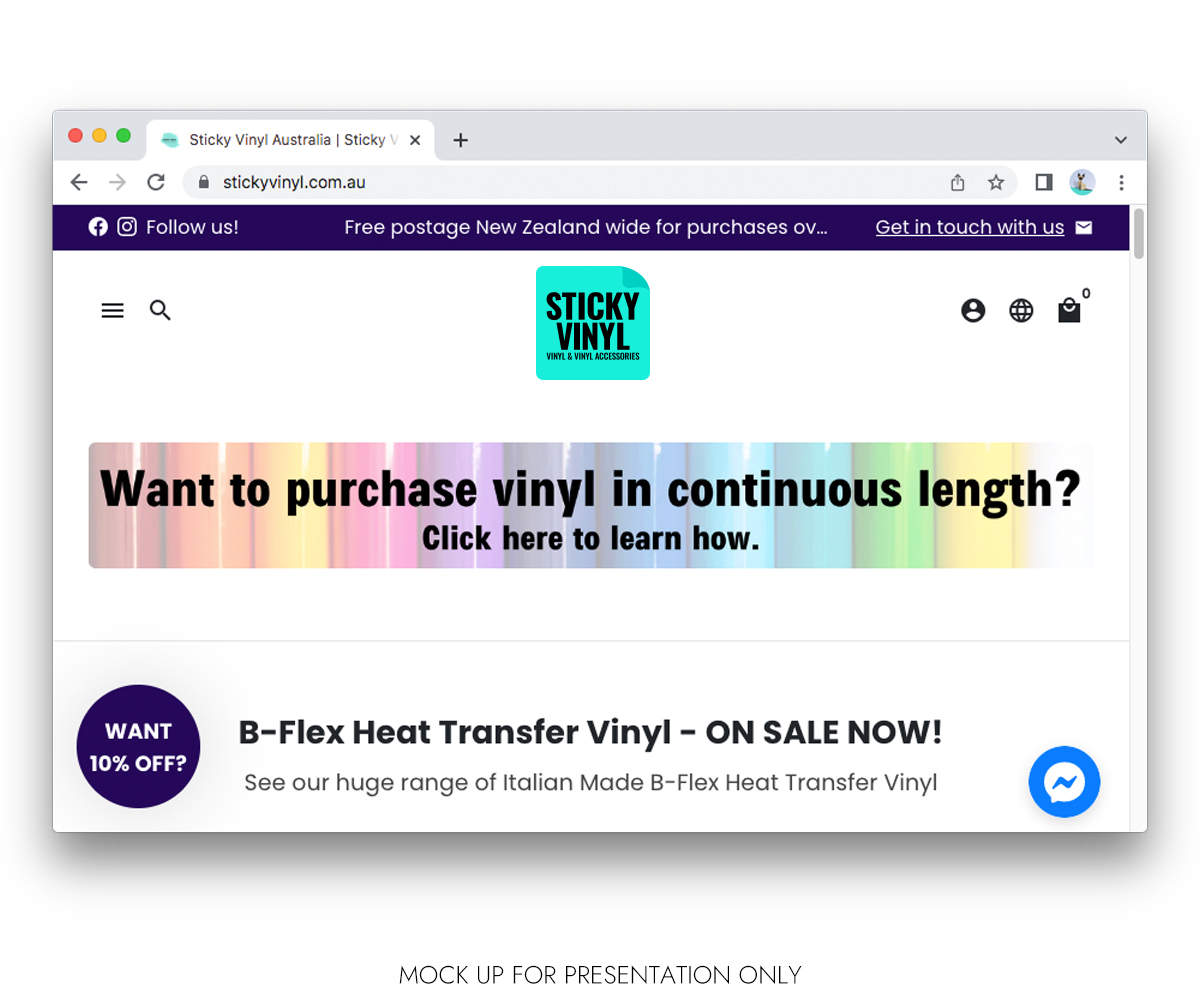
Task: Click the continuous length vinyl banner
Action: tap(590, 505)
